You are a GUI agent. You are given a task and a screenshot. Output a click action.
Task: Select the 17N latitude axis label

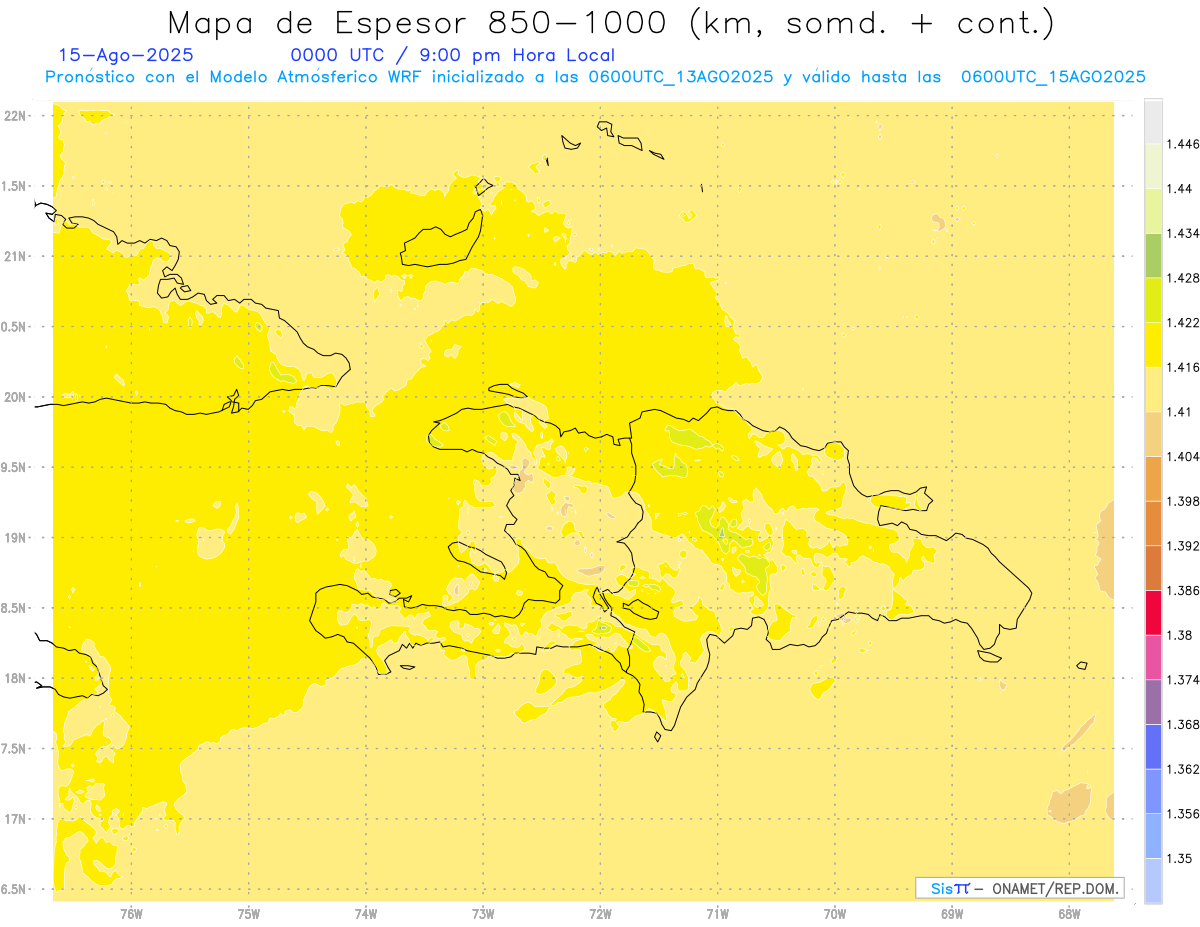(15, 819)
